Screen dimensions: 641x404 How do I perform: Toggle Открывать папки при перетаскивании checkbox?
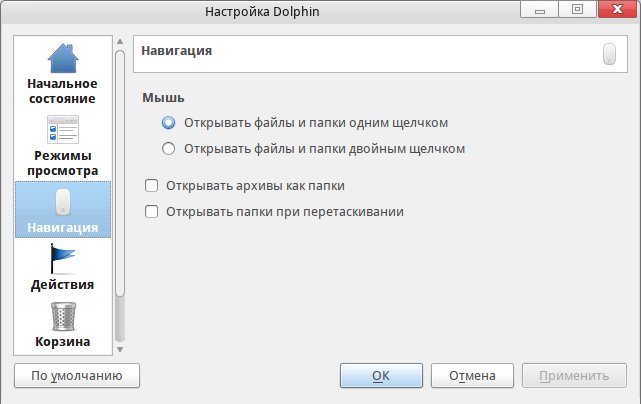point(152,211)
